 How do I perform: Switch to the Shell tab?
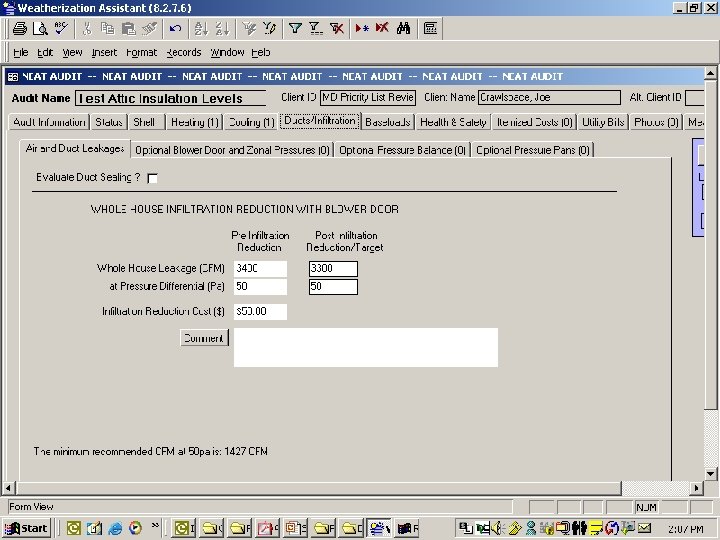pyautogui.click(x=144, y=122)
